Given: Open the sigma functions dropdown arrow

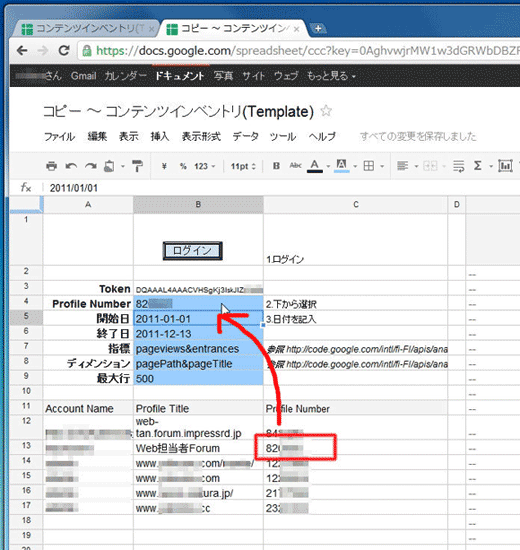Looking at the screenshot, I should [491, 166].
